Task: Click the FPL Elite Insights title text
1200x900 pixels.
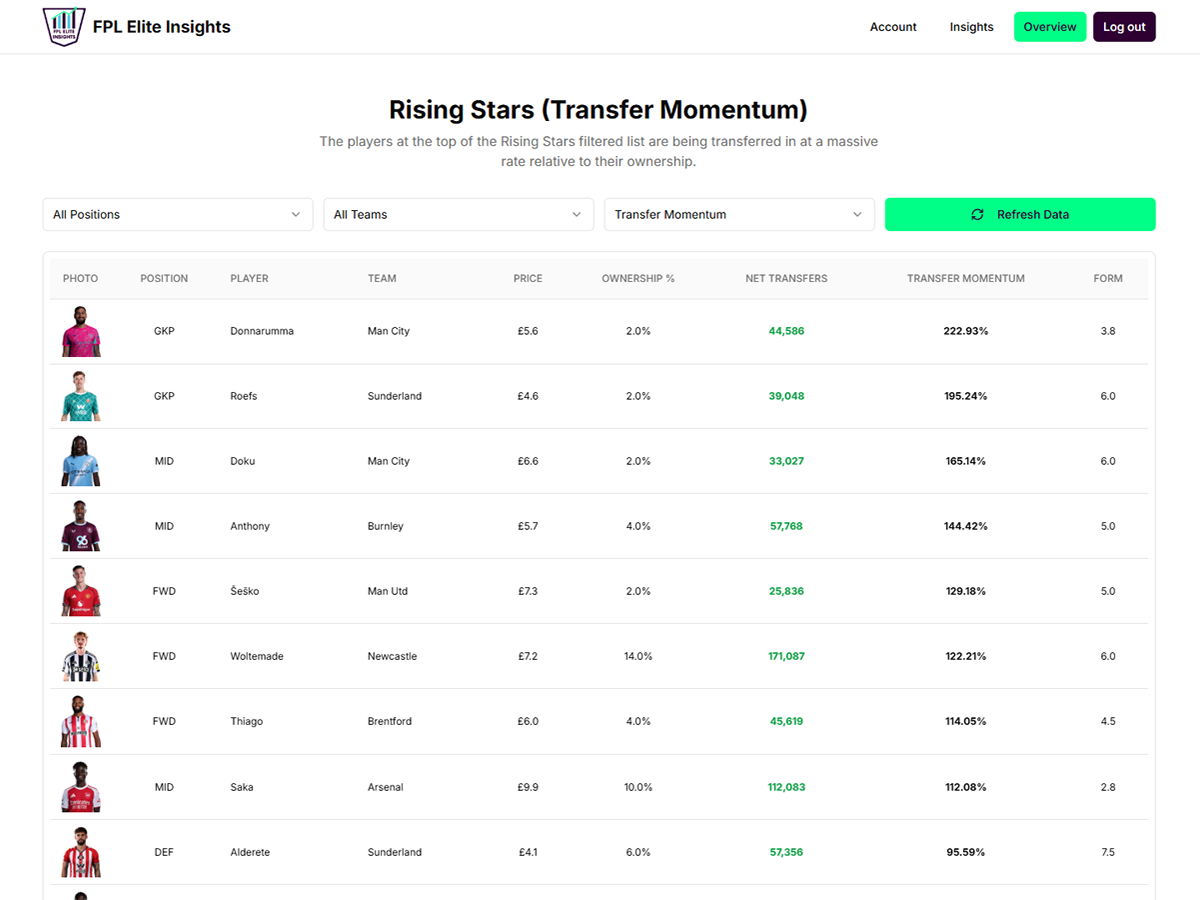Action: [x=161, y=27]
